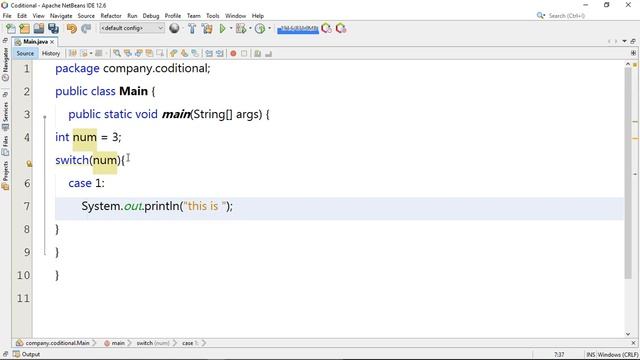This screenshot has height=360, width=640.
Task: Click the Debug Project icon
Action: tap(241, 29)
